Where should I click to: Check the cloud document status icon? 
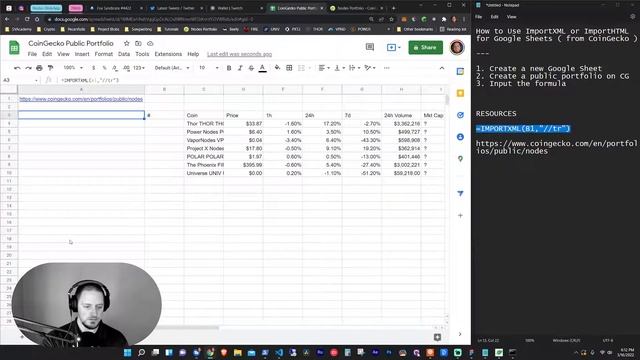click(x=150, y=43)
